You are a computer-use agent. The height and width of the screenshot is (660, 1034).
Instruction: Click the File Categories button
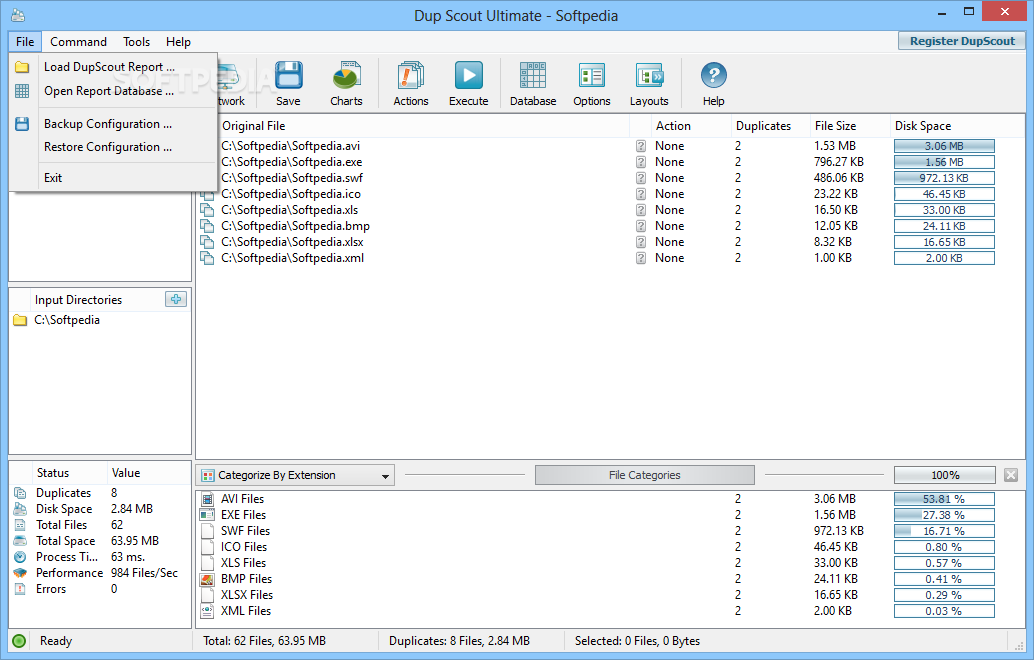pos(644,475)
